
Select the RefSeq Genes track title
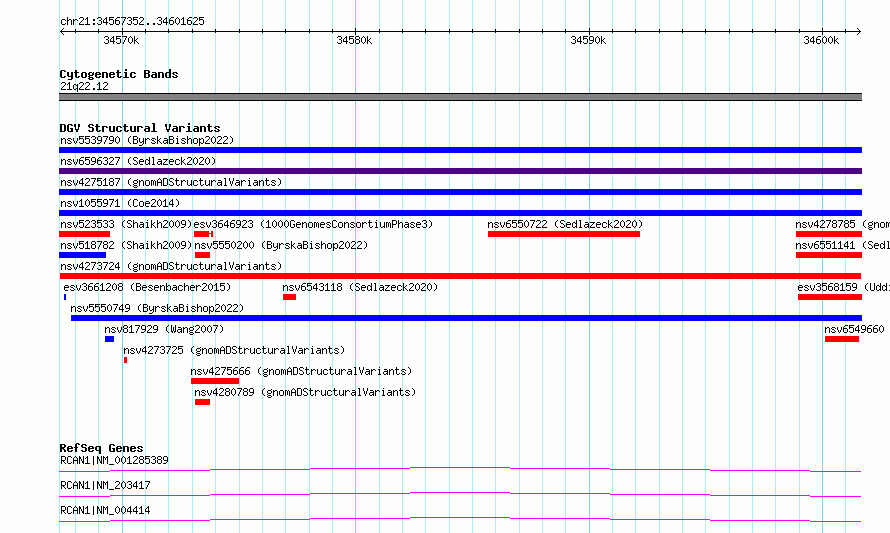(x=101, y=448)
